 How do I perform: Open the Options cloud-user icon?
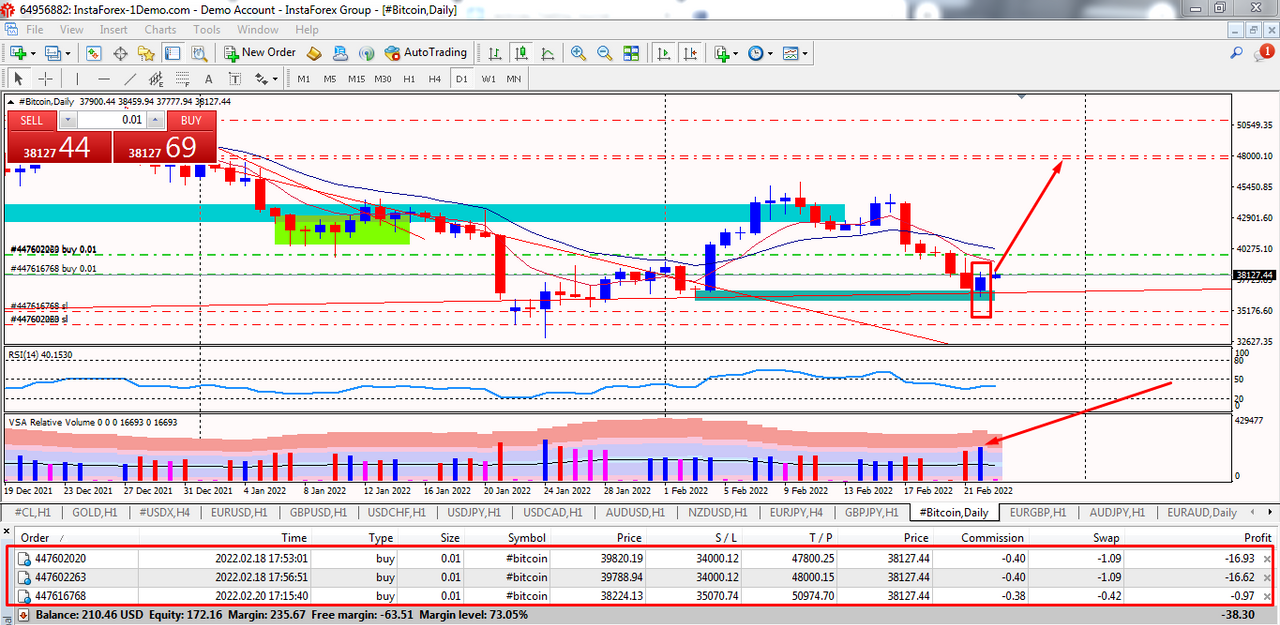pyautogui.click(x=341, y=53)
